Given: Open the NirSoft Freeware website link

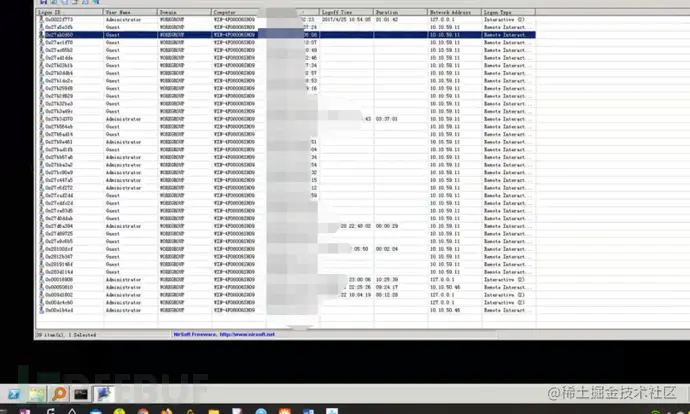Looking at the screenshot, I should 224,334.
